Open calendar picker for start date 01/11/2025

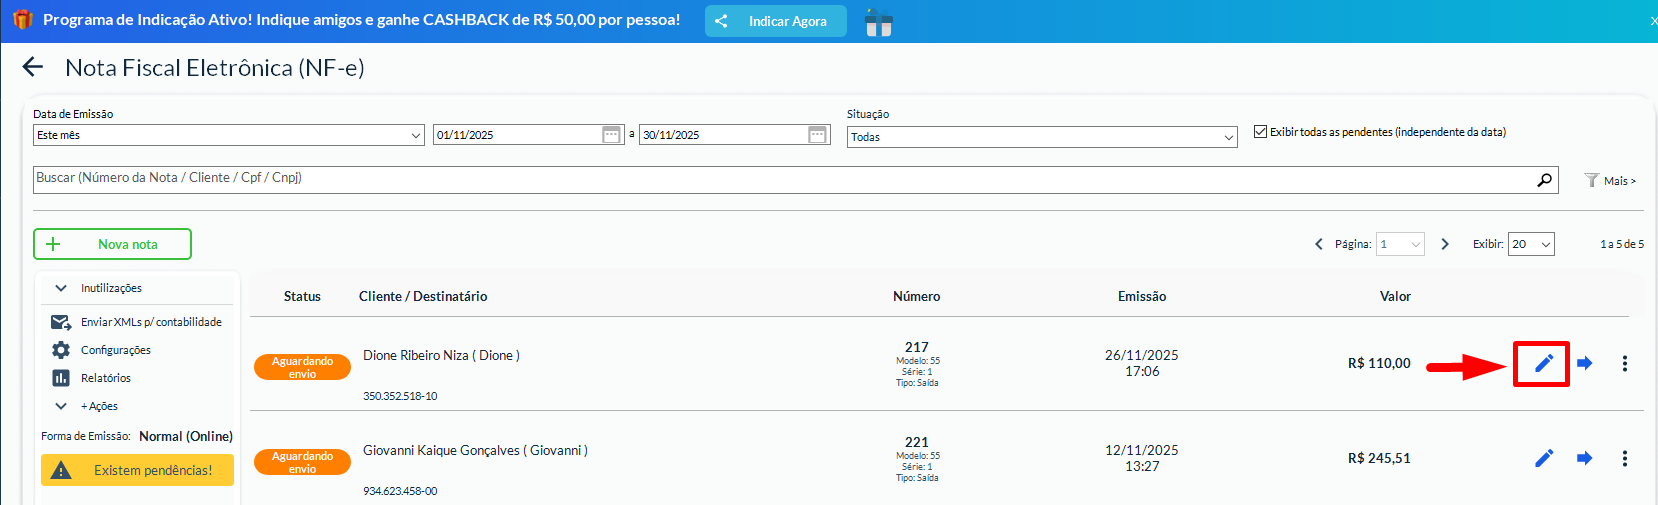[612, 135]
